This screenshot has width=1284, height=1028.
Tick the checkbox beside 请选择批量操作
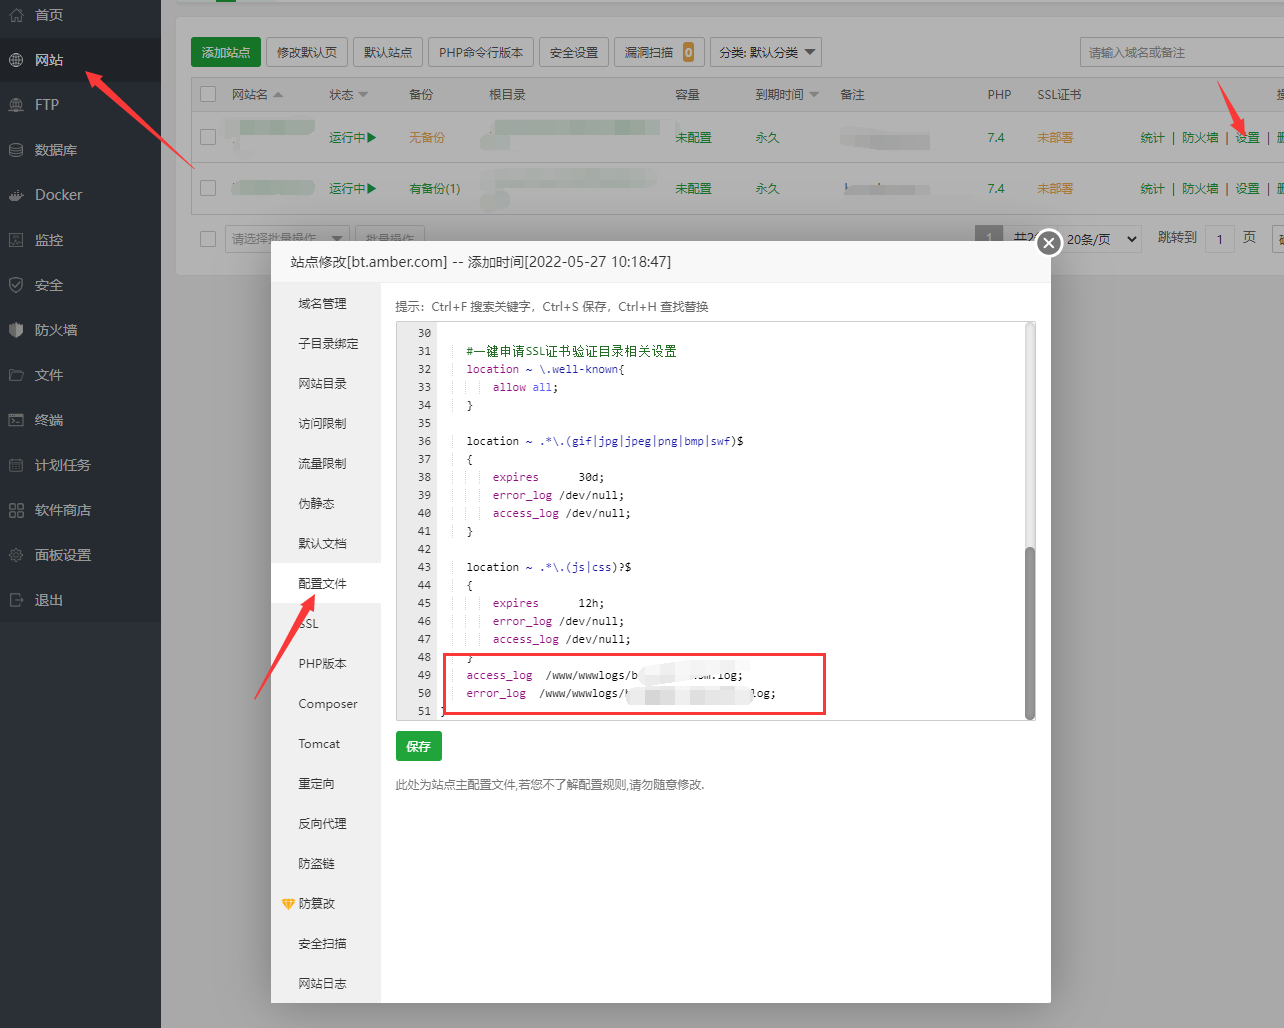[208, 239]
